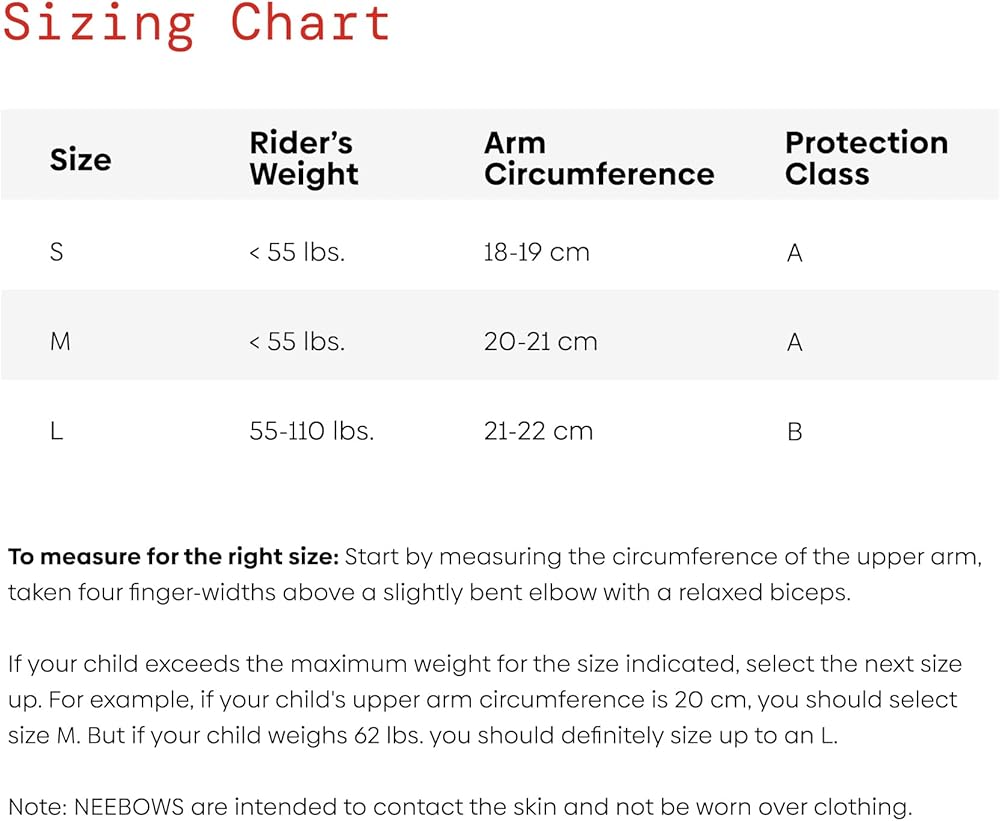1000x821 pixels.
Task: Select the "Arm Circumference" column header
Action: click(x=598, y=158)
